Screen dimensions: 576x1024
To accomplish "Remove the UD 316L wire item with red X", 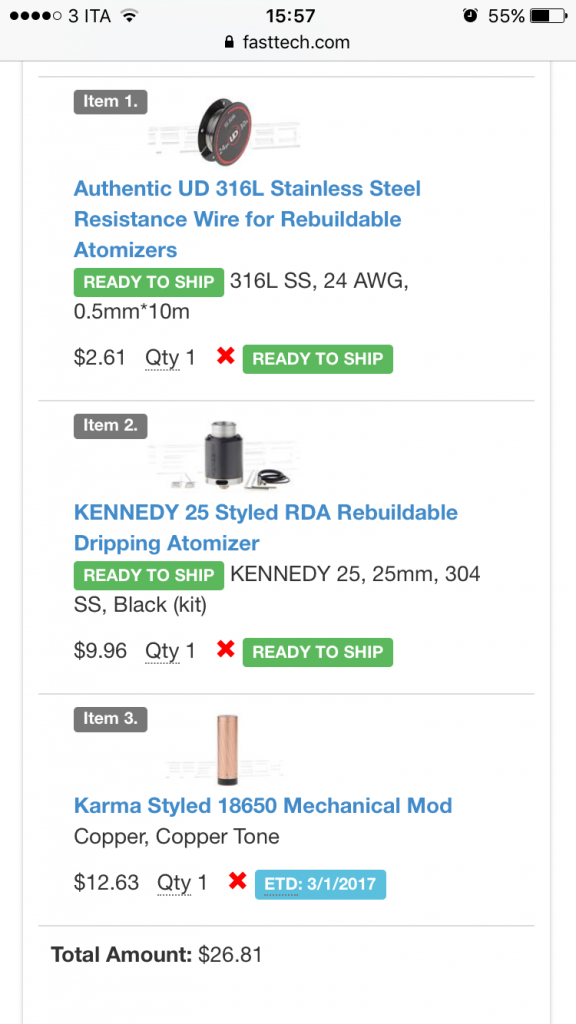I will [x=225, y=357].
